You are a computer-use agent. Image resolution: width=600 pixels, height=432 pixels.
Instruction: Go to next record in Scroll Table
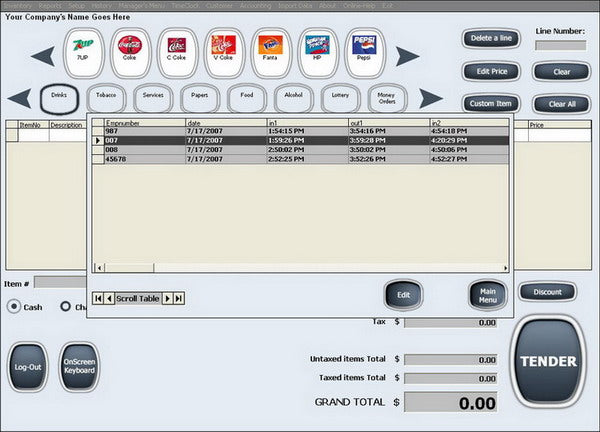(167, 298)
